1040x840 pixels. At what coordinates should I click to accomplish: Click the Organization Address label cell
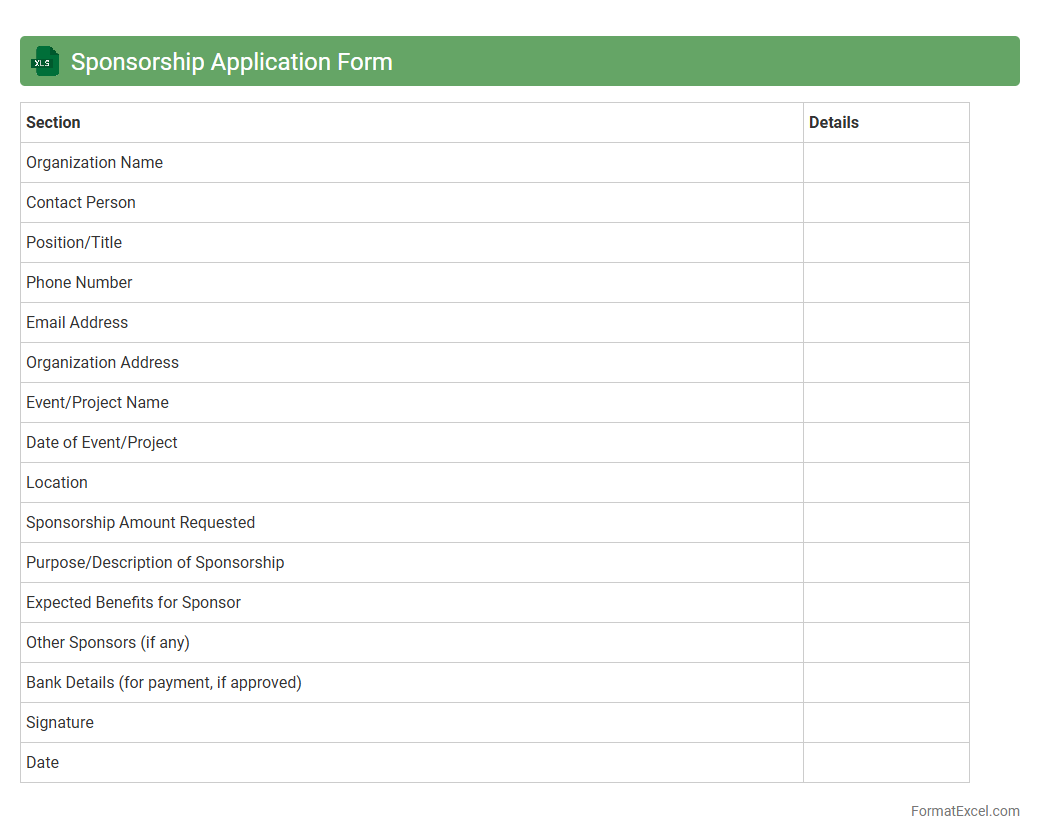click(102, 362)
